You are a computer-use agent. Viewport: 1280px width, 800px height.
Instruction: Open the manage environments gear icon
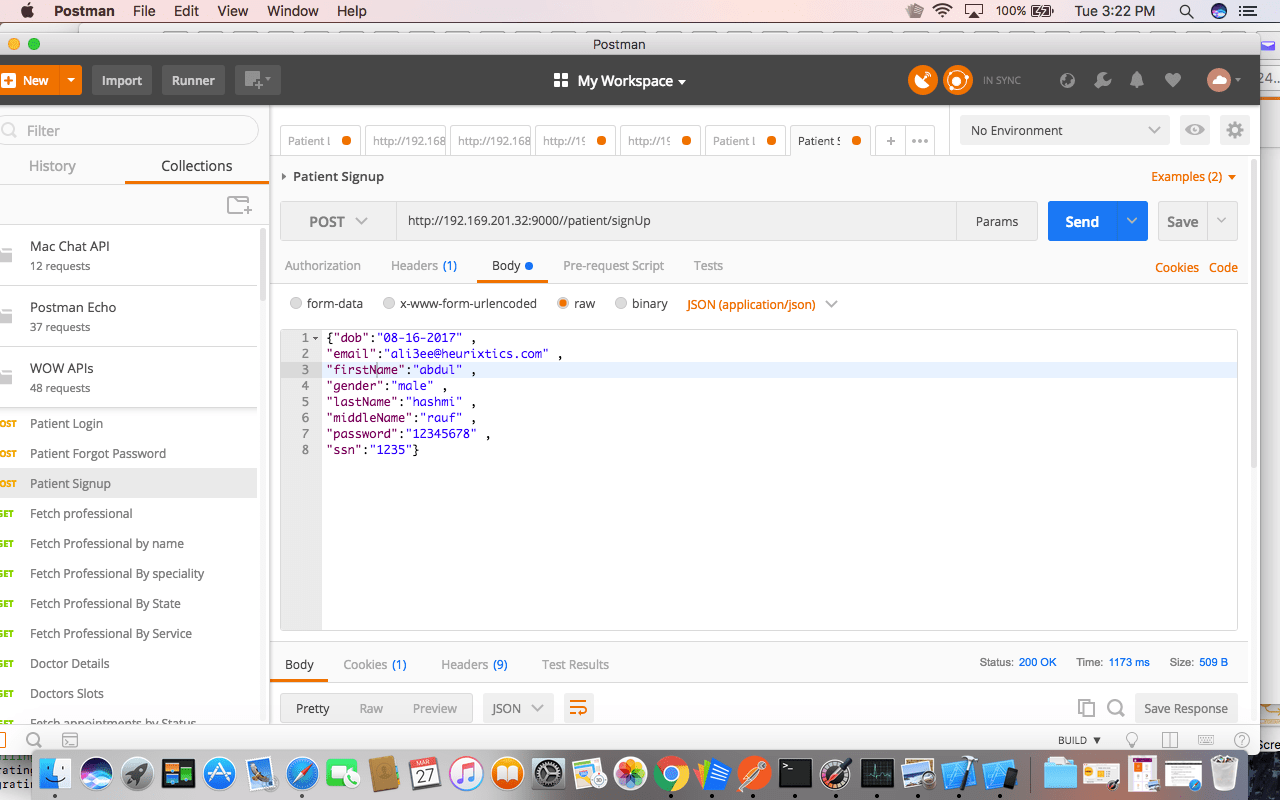(x=1235, y=130)
